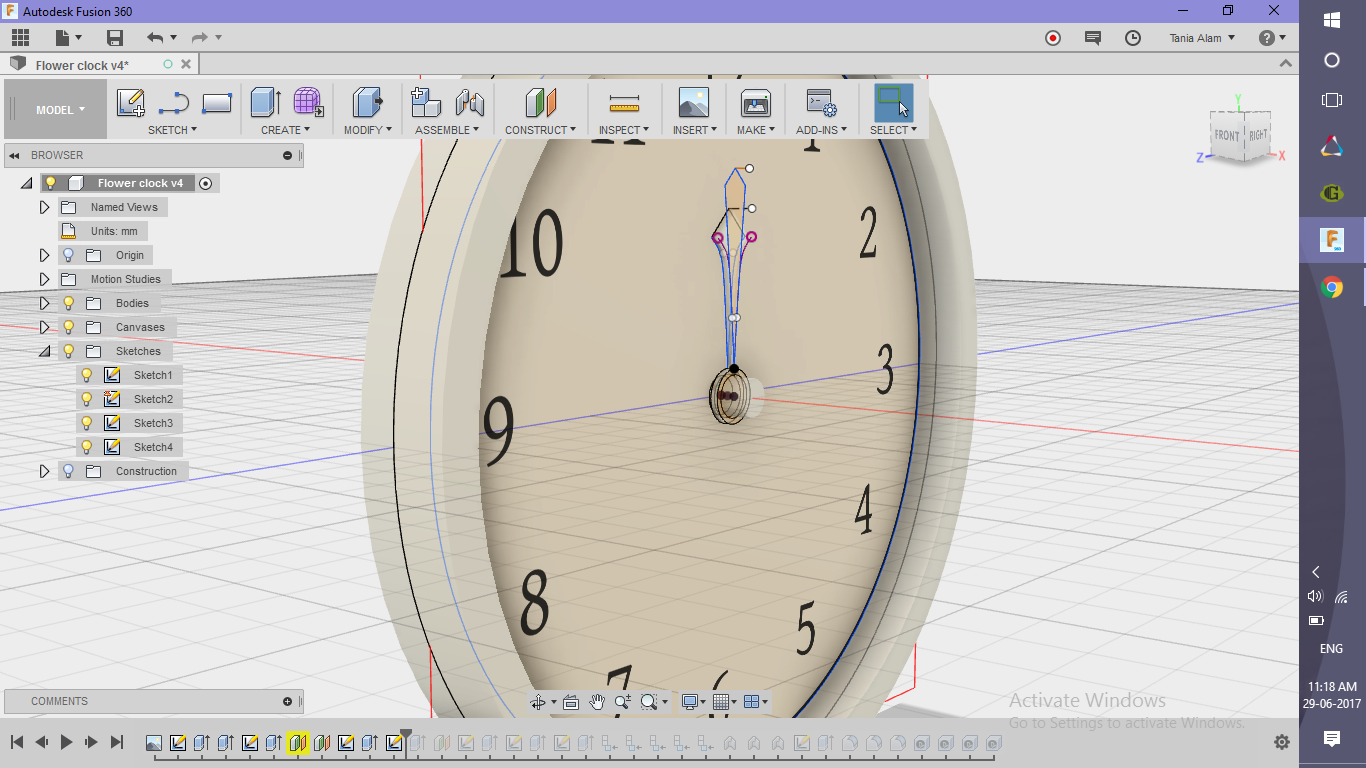1366x768 pixels.
Task: Select the sketch Line tool
Action: 174,103
